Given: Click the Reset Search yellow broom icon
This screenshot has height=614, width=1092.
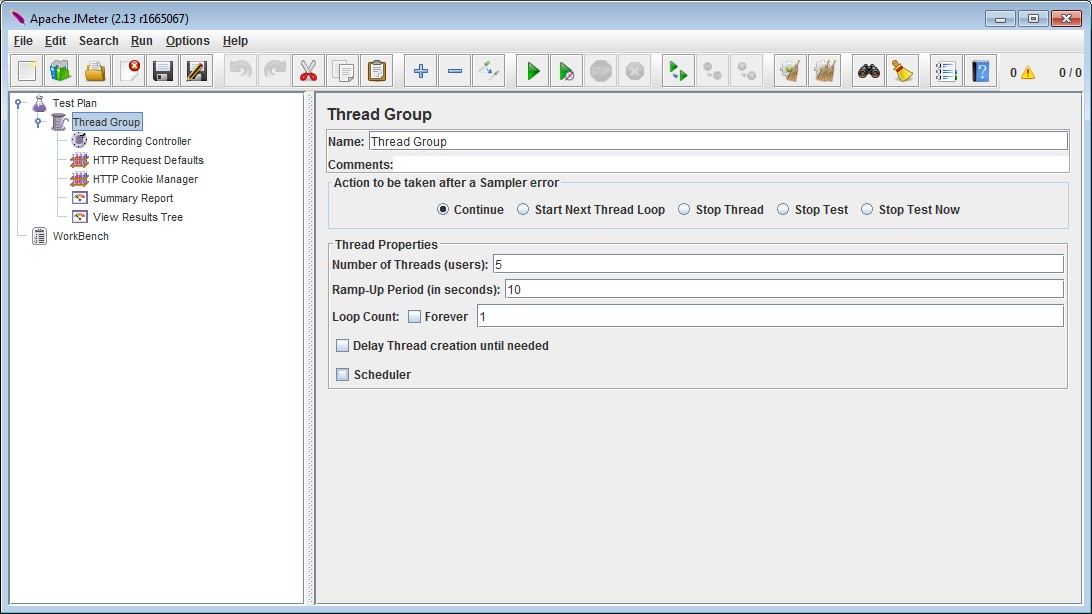Looking at the screenshot, I should click(x=903, y=71).
